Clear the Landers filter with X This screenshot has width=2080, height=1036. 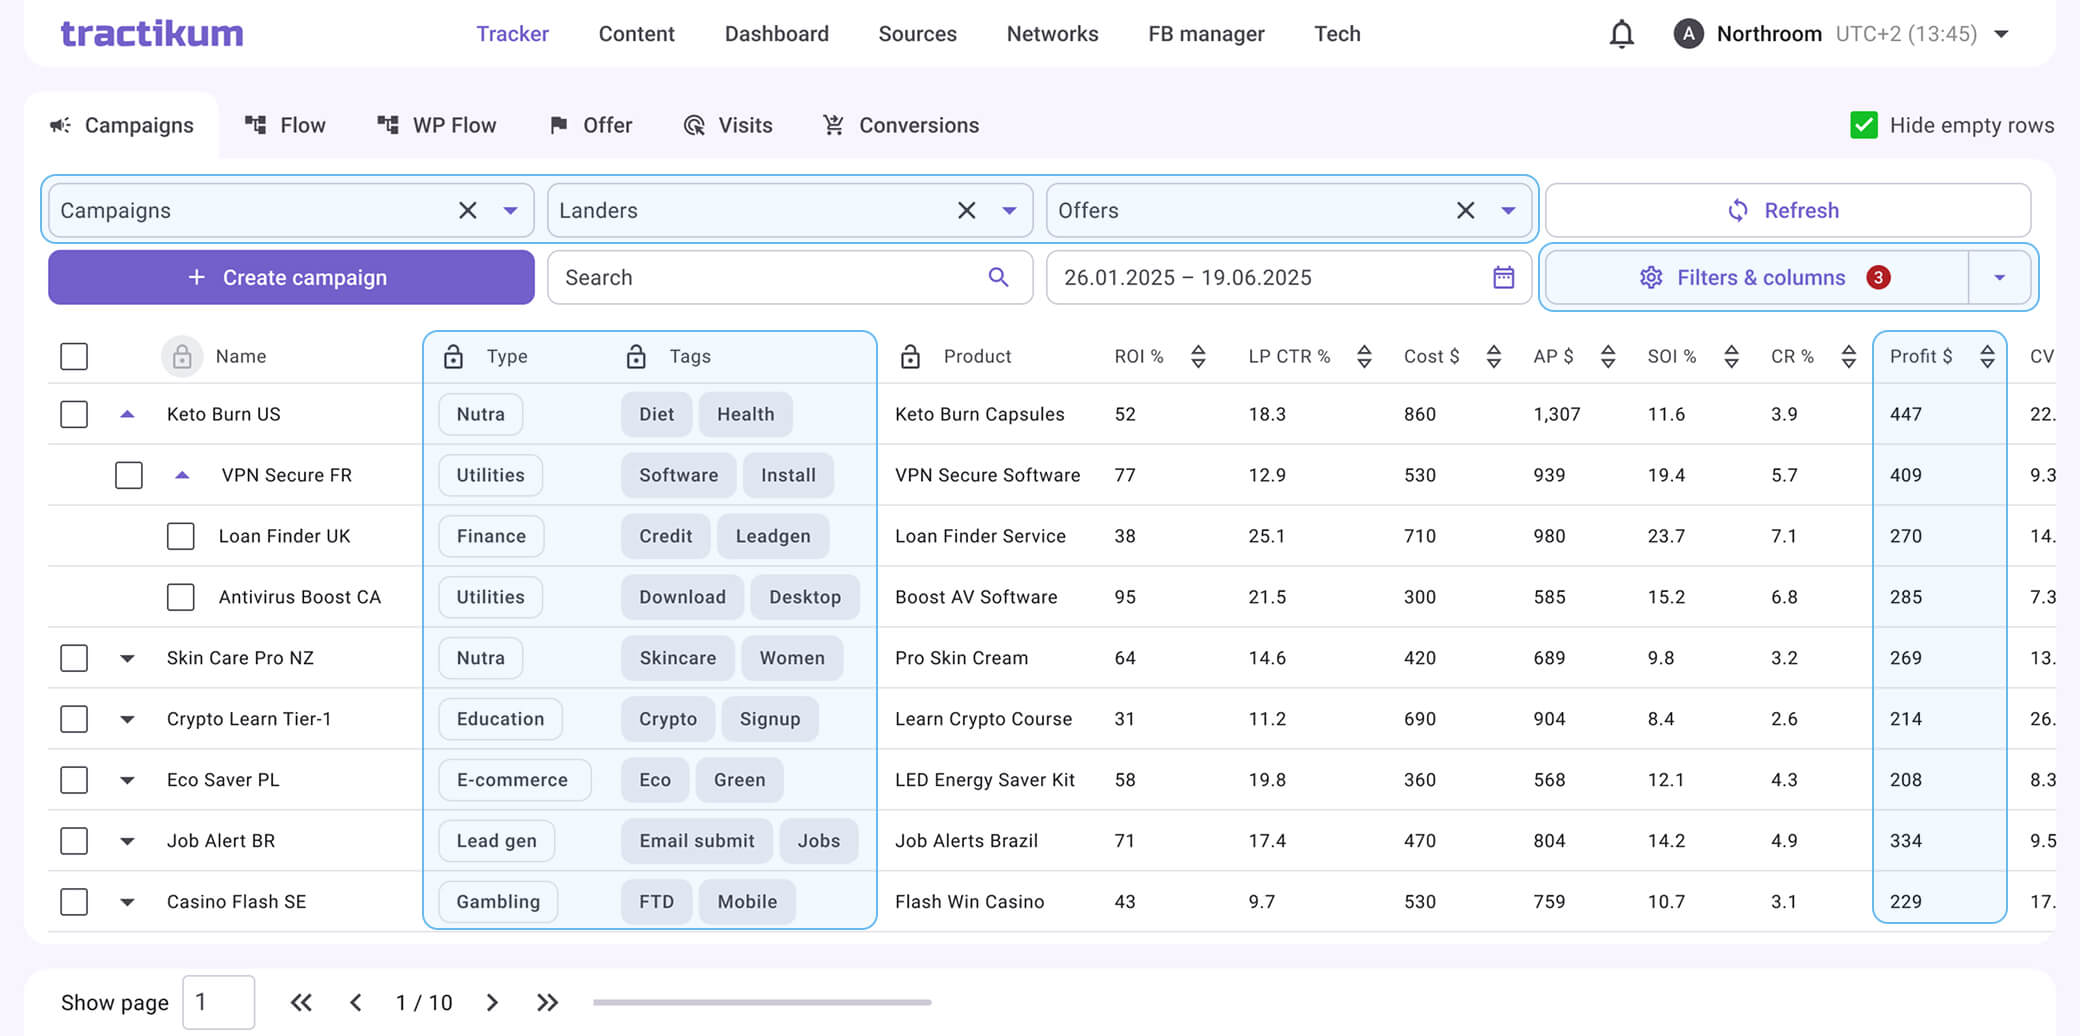tap(966, 210)
